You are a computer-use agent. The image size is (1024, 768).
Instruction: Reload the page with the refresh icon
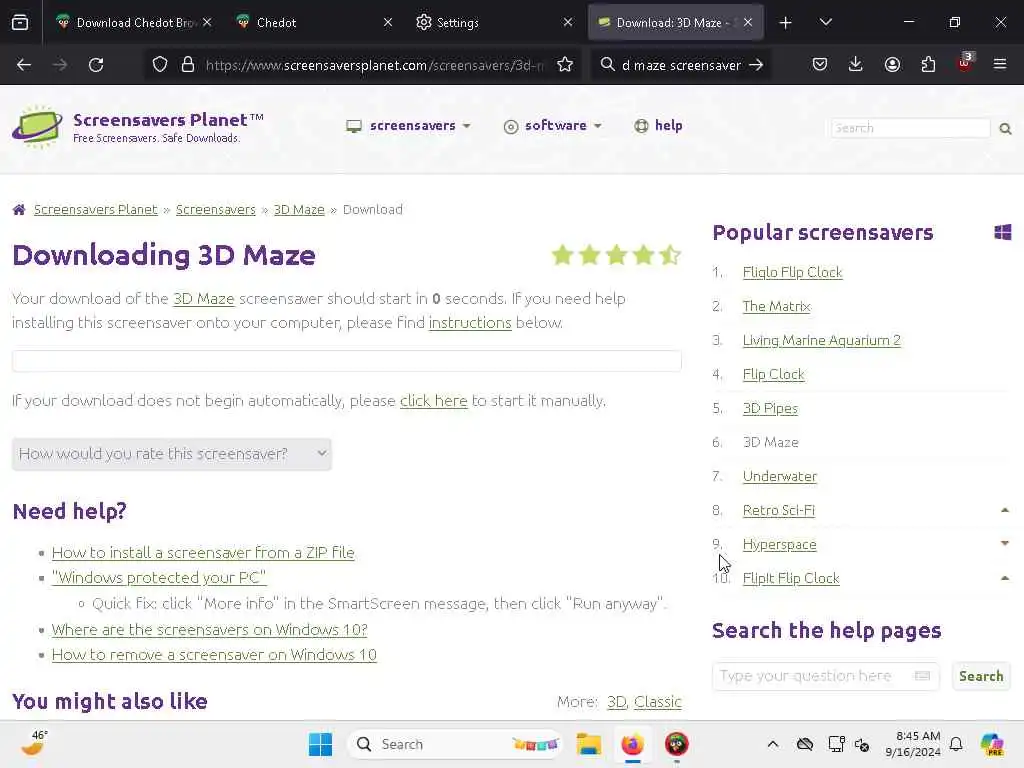click(96, 65)
